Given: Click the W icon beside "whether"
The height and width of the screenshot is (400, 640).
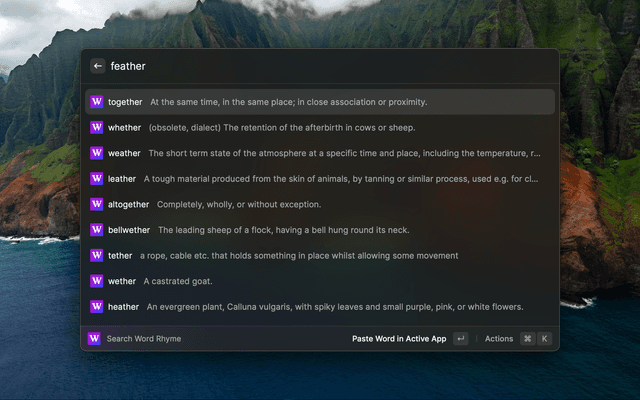Looking at the screenshot, I should click(x=96, y=127).
